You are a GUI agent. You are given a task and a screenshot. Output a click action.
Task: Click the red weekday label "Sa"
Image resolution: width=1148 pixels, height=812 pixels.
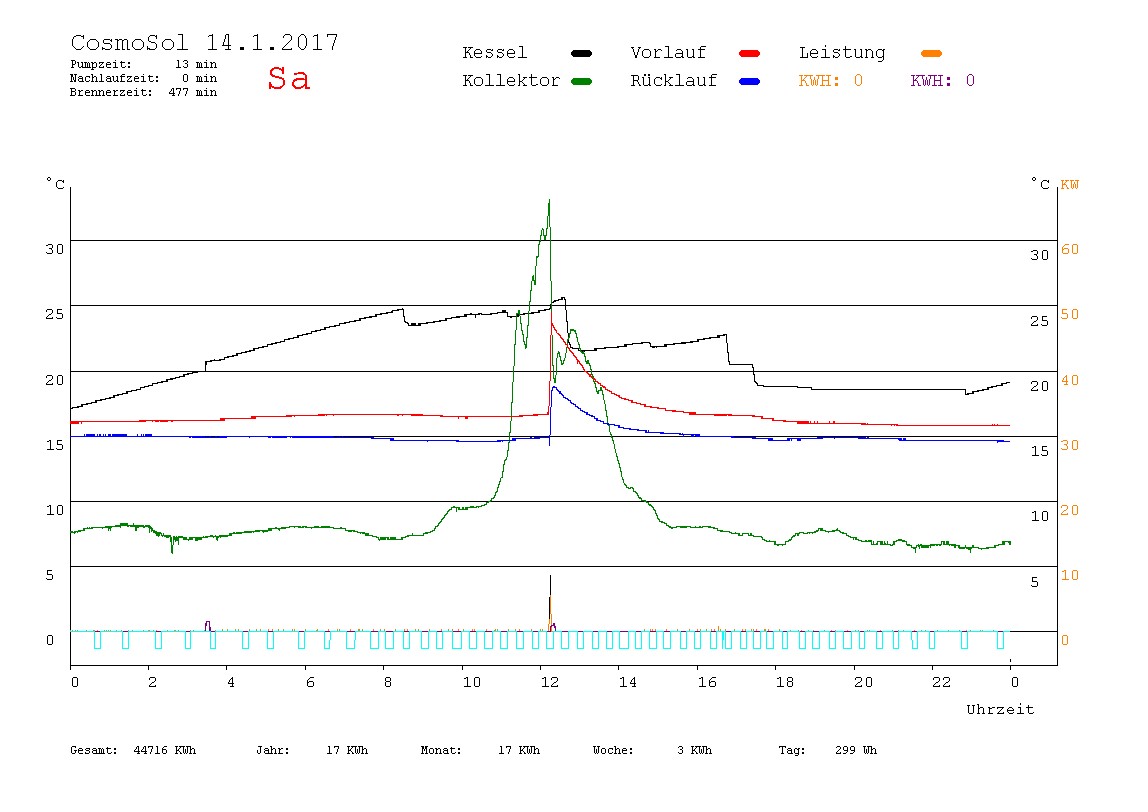(288, 78)
